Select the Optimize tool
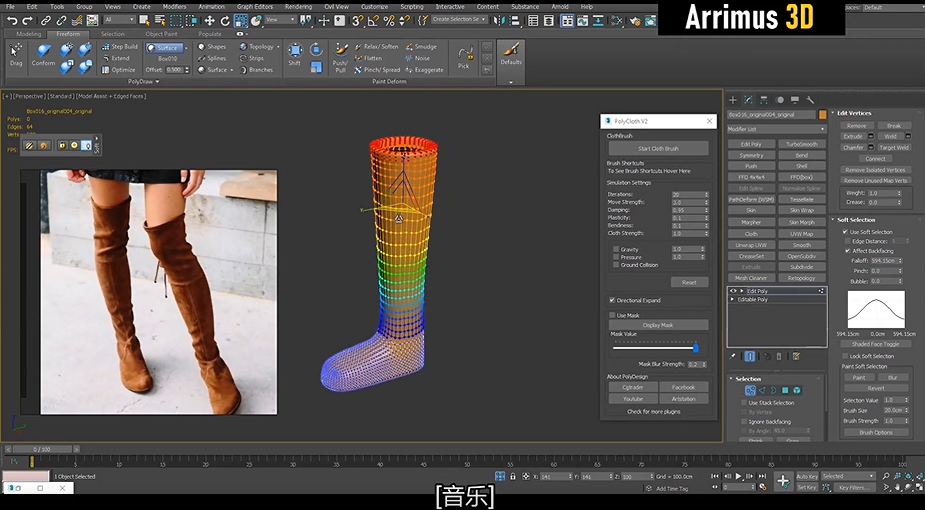Viewport: 925px width, 510px height. [119, 70]
